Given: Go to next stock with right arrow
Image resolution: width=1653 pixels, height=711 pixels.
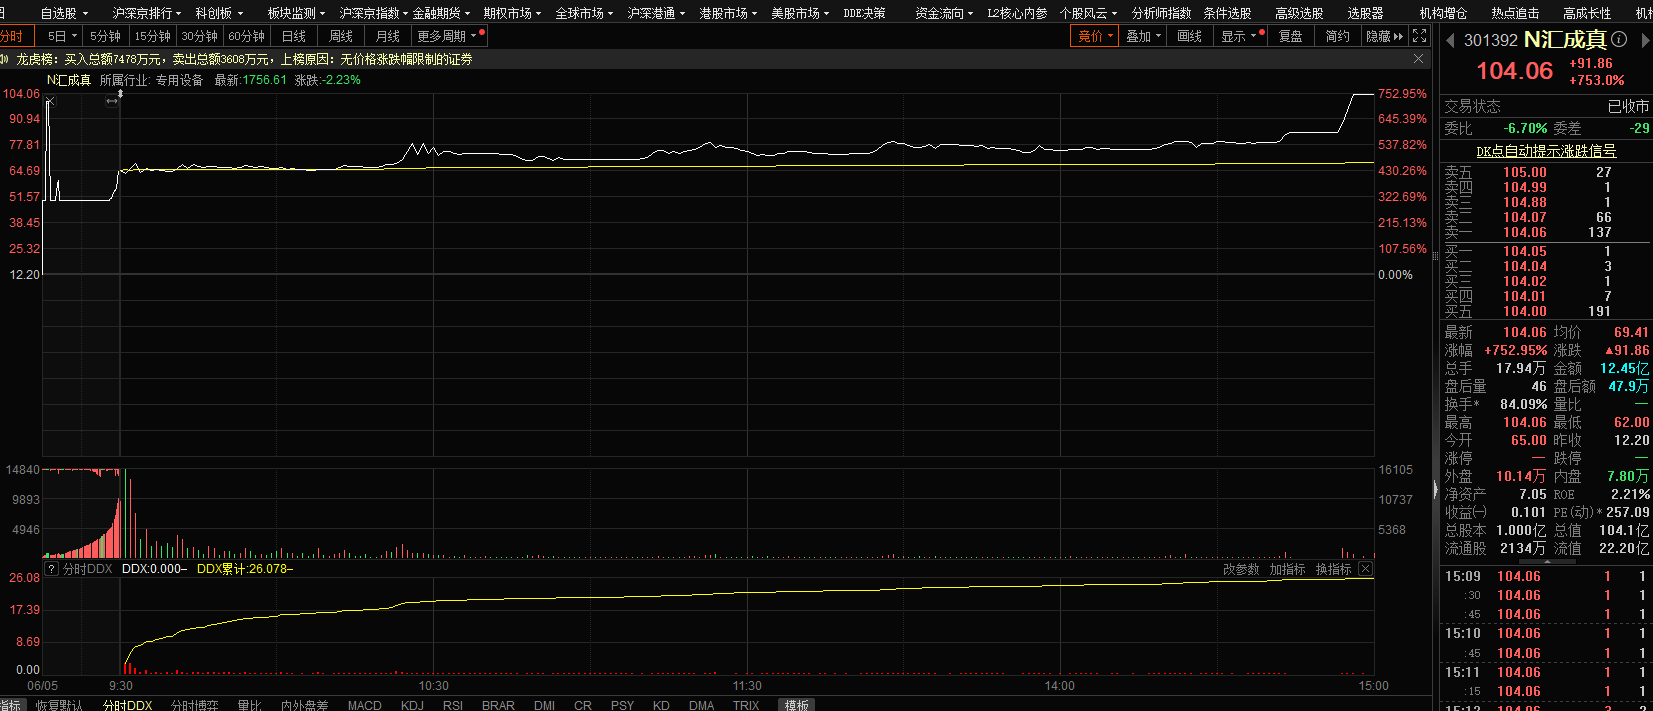Looking at the screenshot, I should tap(1645, 40).
